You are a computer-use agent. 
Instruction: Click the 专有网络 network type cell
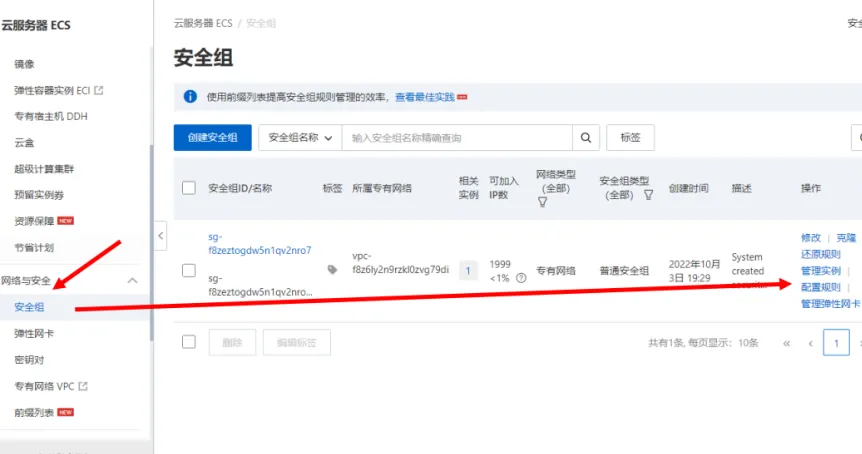tap(556, 270)
